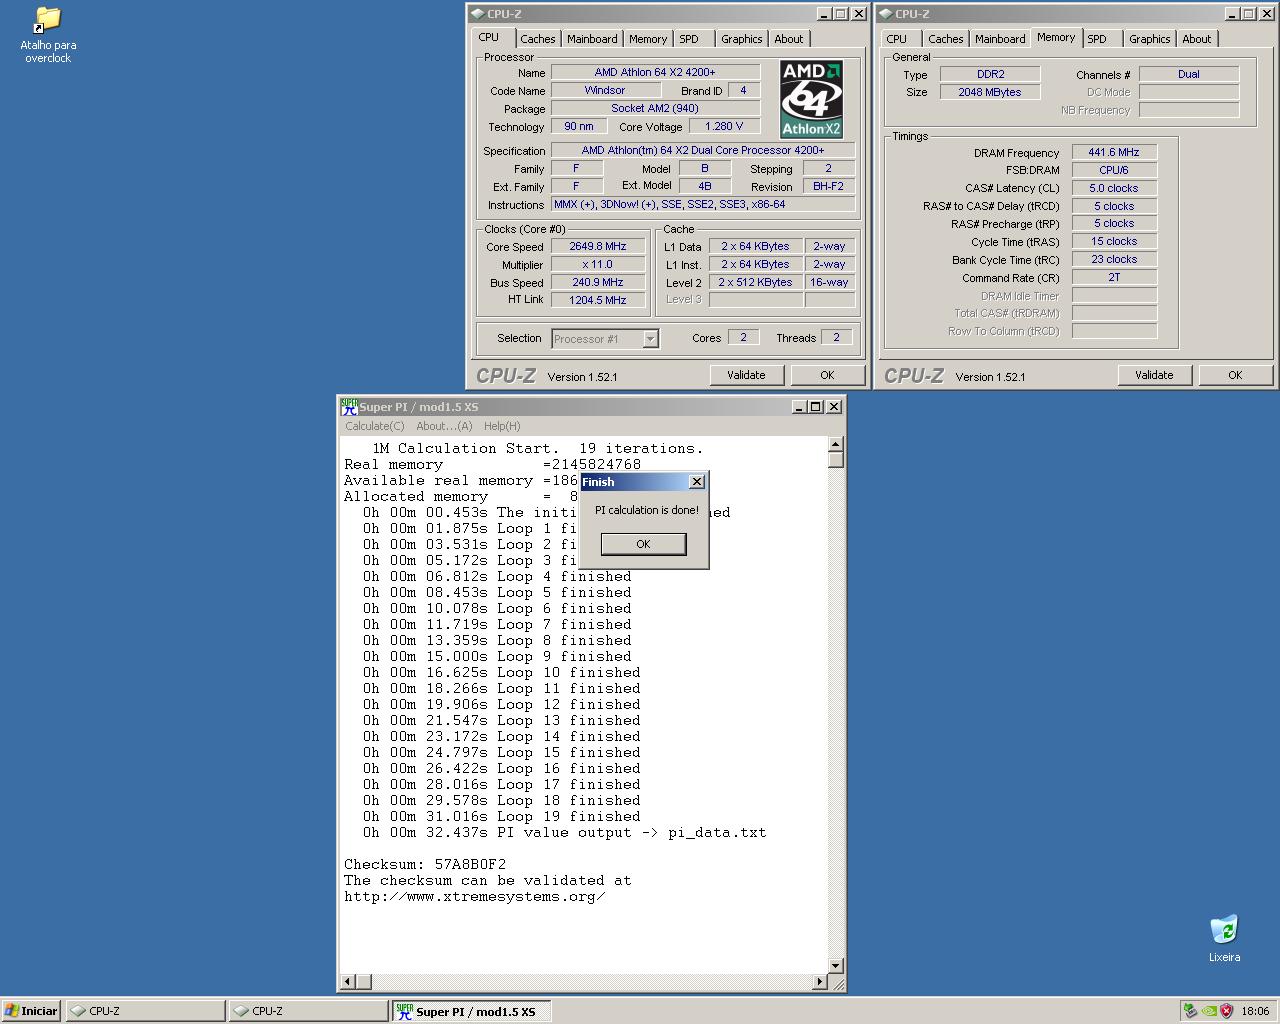
Task: Open About...(A) menu in Super PI
Action: pos(444,426)
